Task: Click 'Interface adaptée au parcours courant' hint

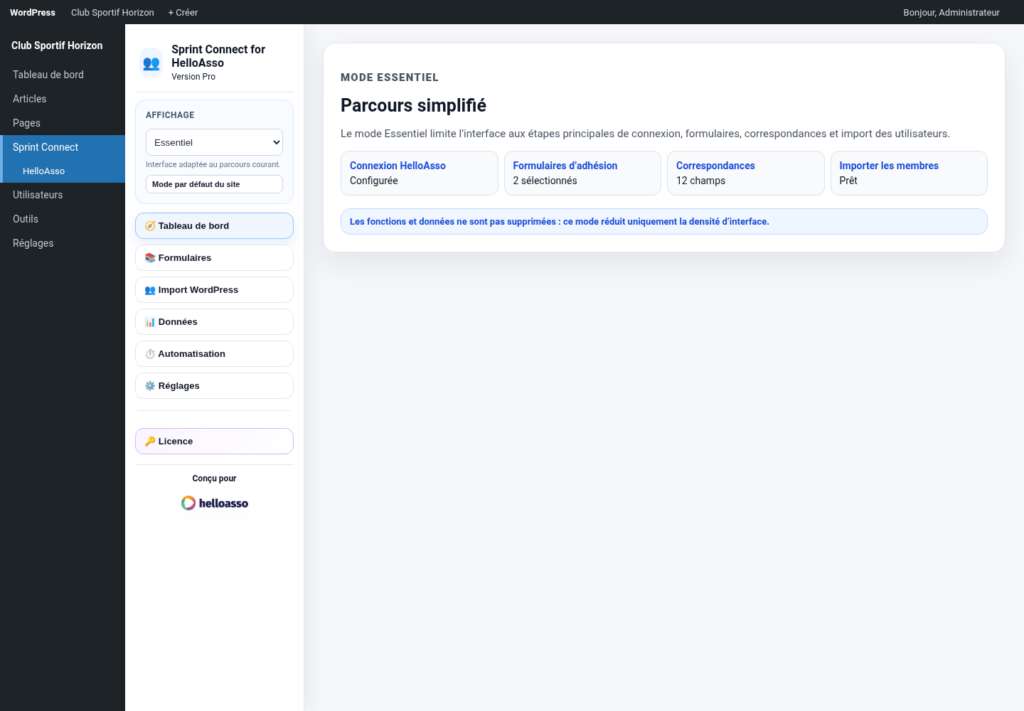Action: click(x=213, y=165)
